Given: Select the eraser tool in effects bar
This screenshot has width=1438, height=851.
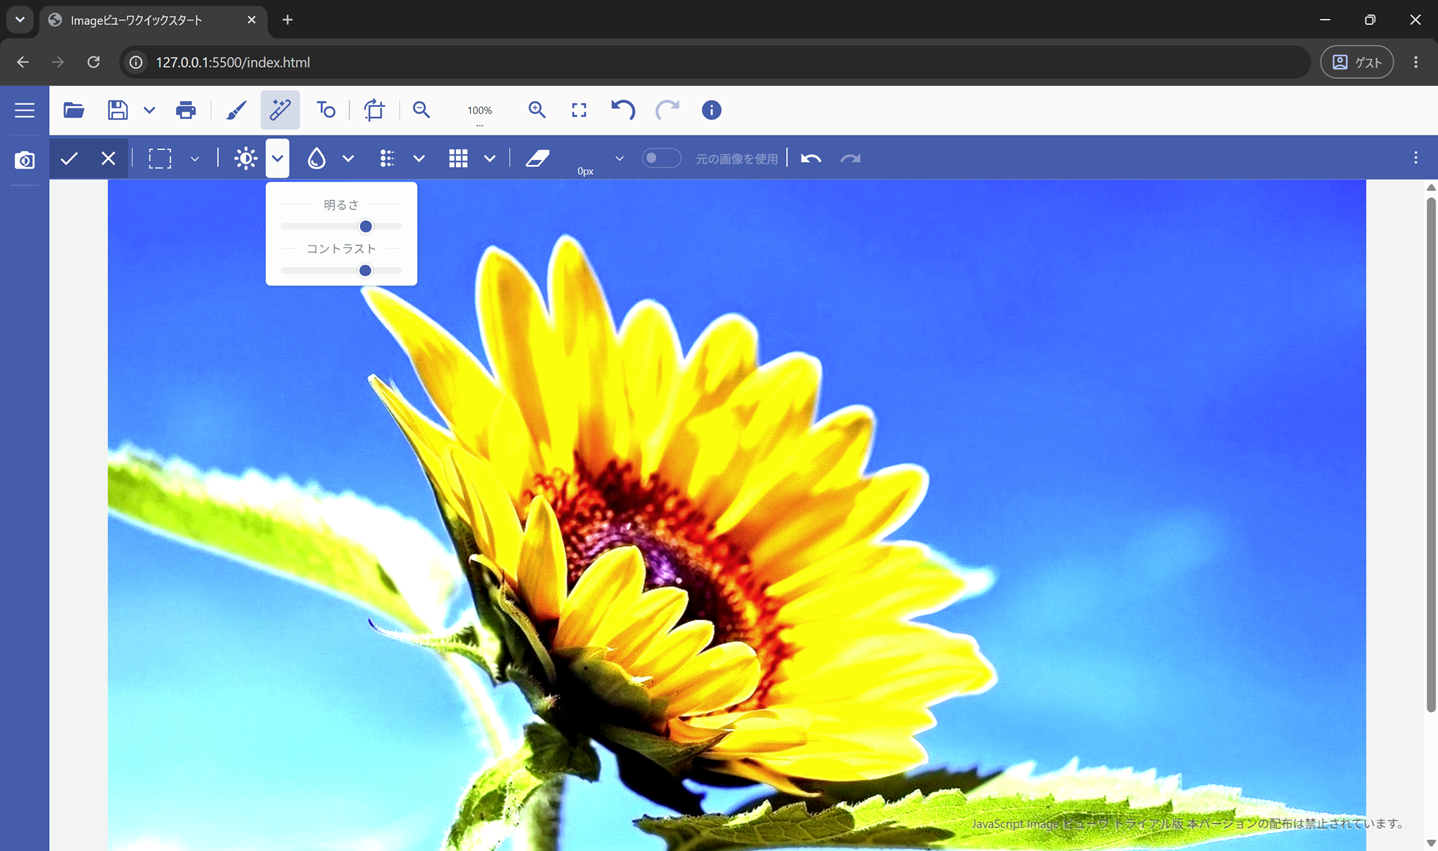Looking at the screenshot, I should coord(538,158).
